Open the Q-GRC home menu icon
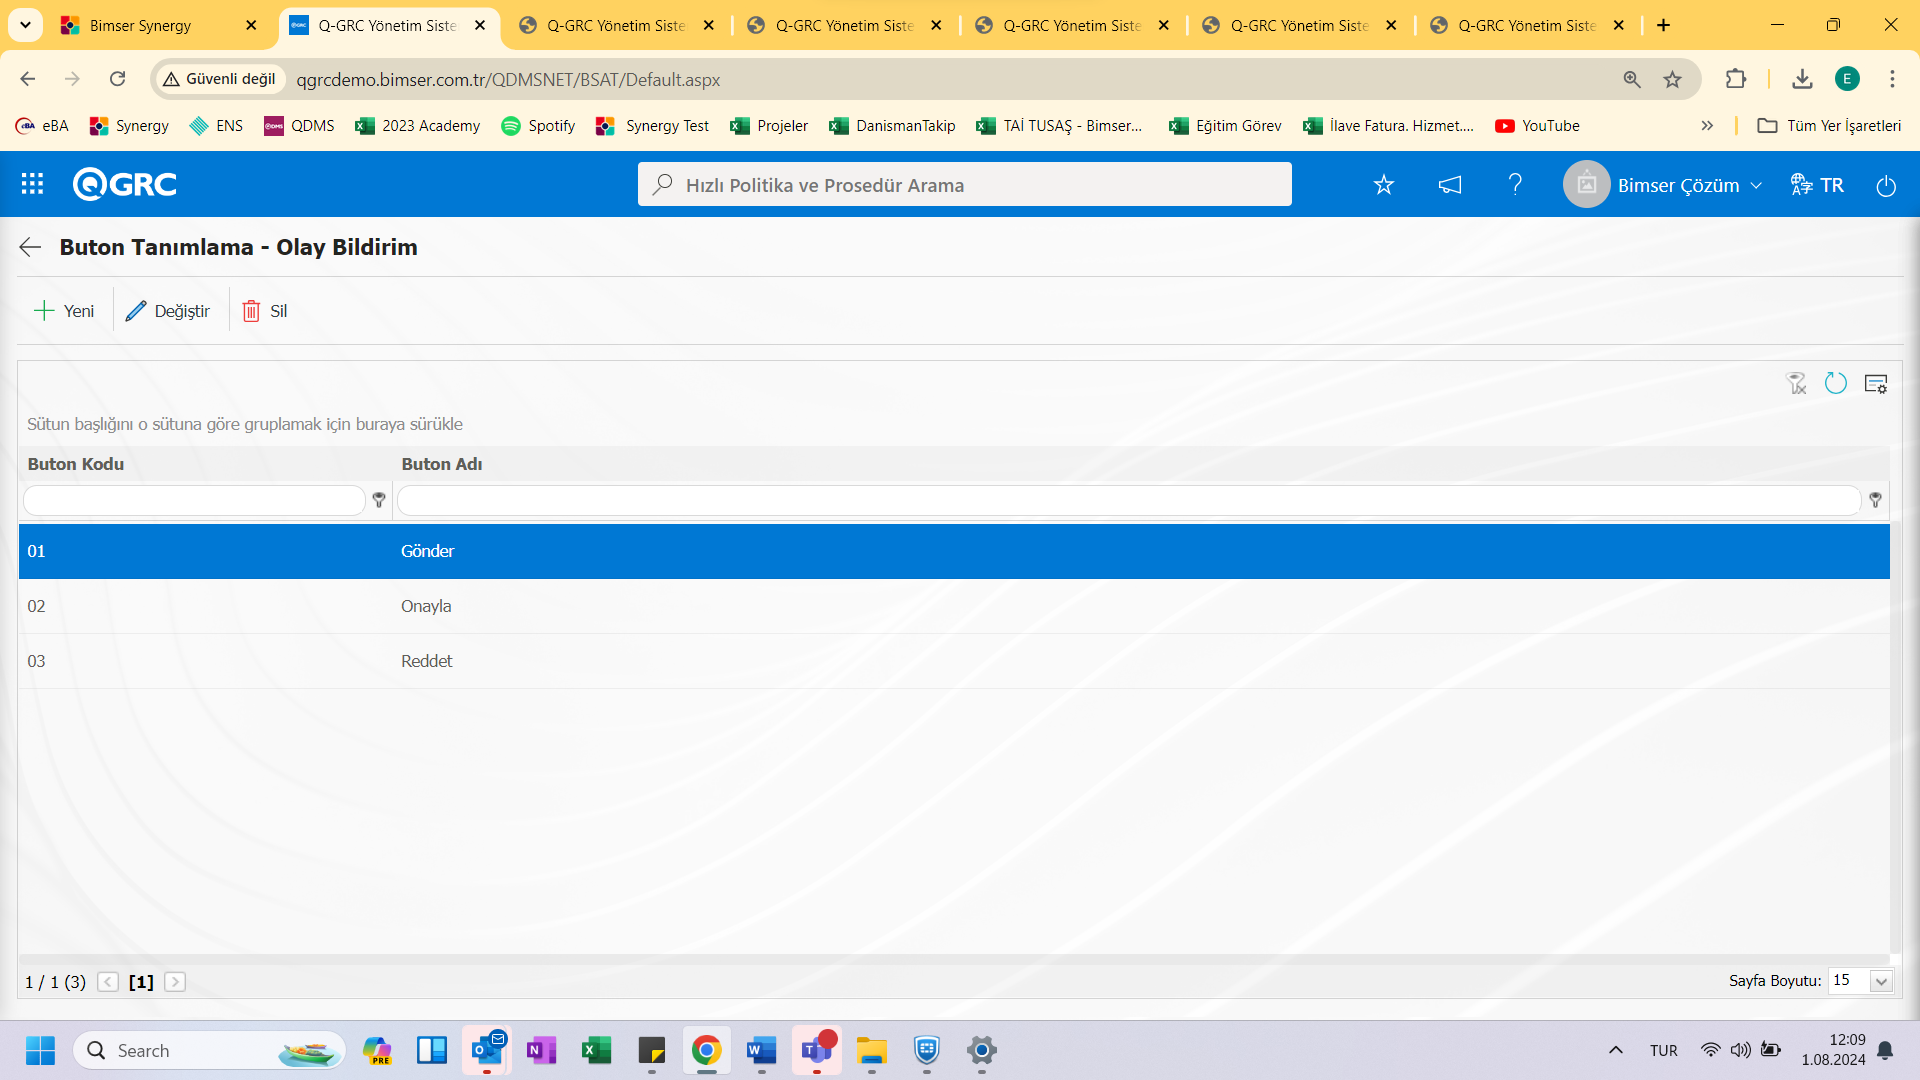Viewport: 1920px width, 1080px height. [32, 183]
